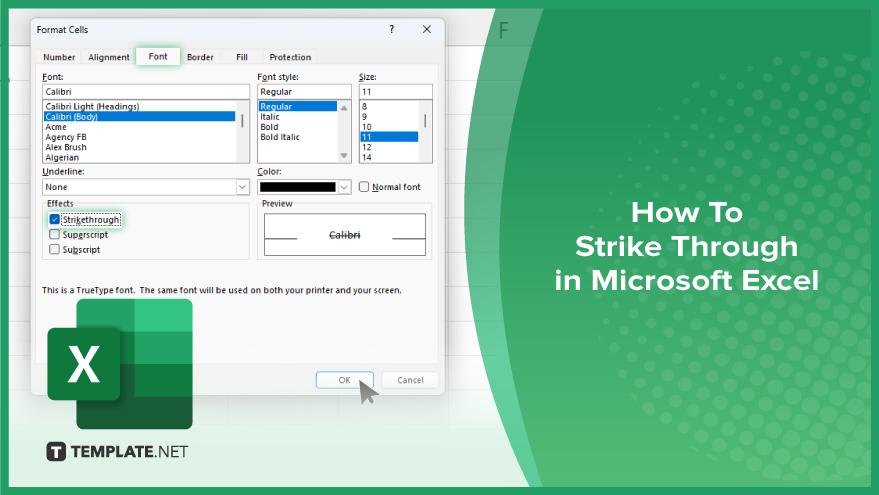Select the Font tab
This screenshot has height=495, width=879.
[158, 57]
